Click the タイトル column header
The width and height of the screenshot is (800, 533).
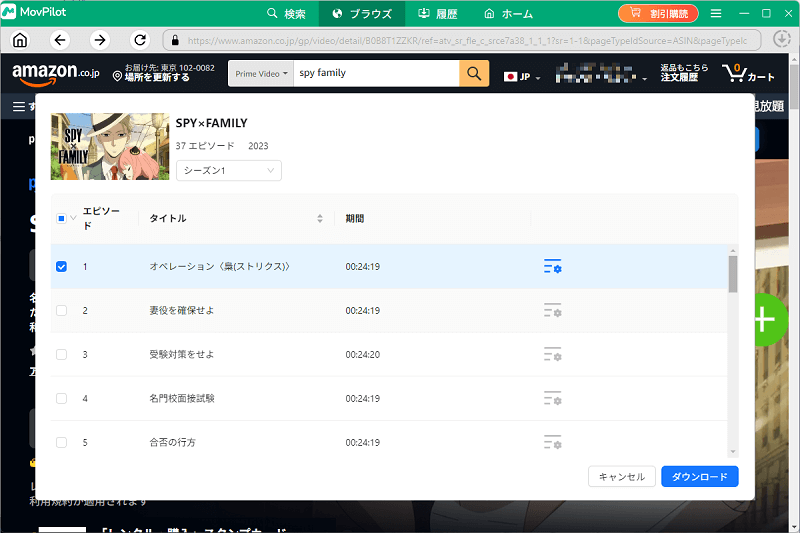[168, 218]
